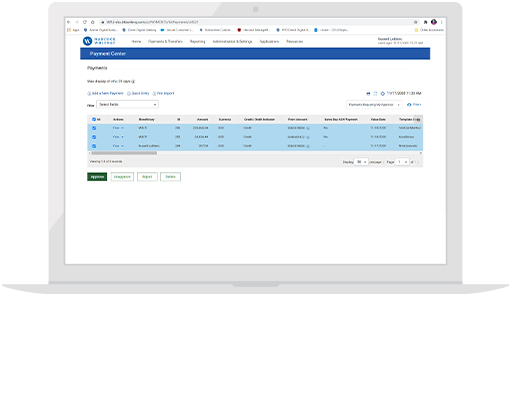Open the Apps shortcut in the bookmarks bar

point(74,30)
